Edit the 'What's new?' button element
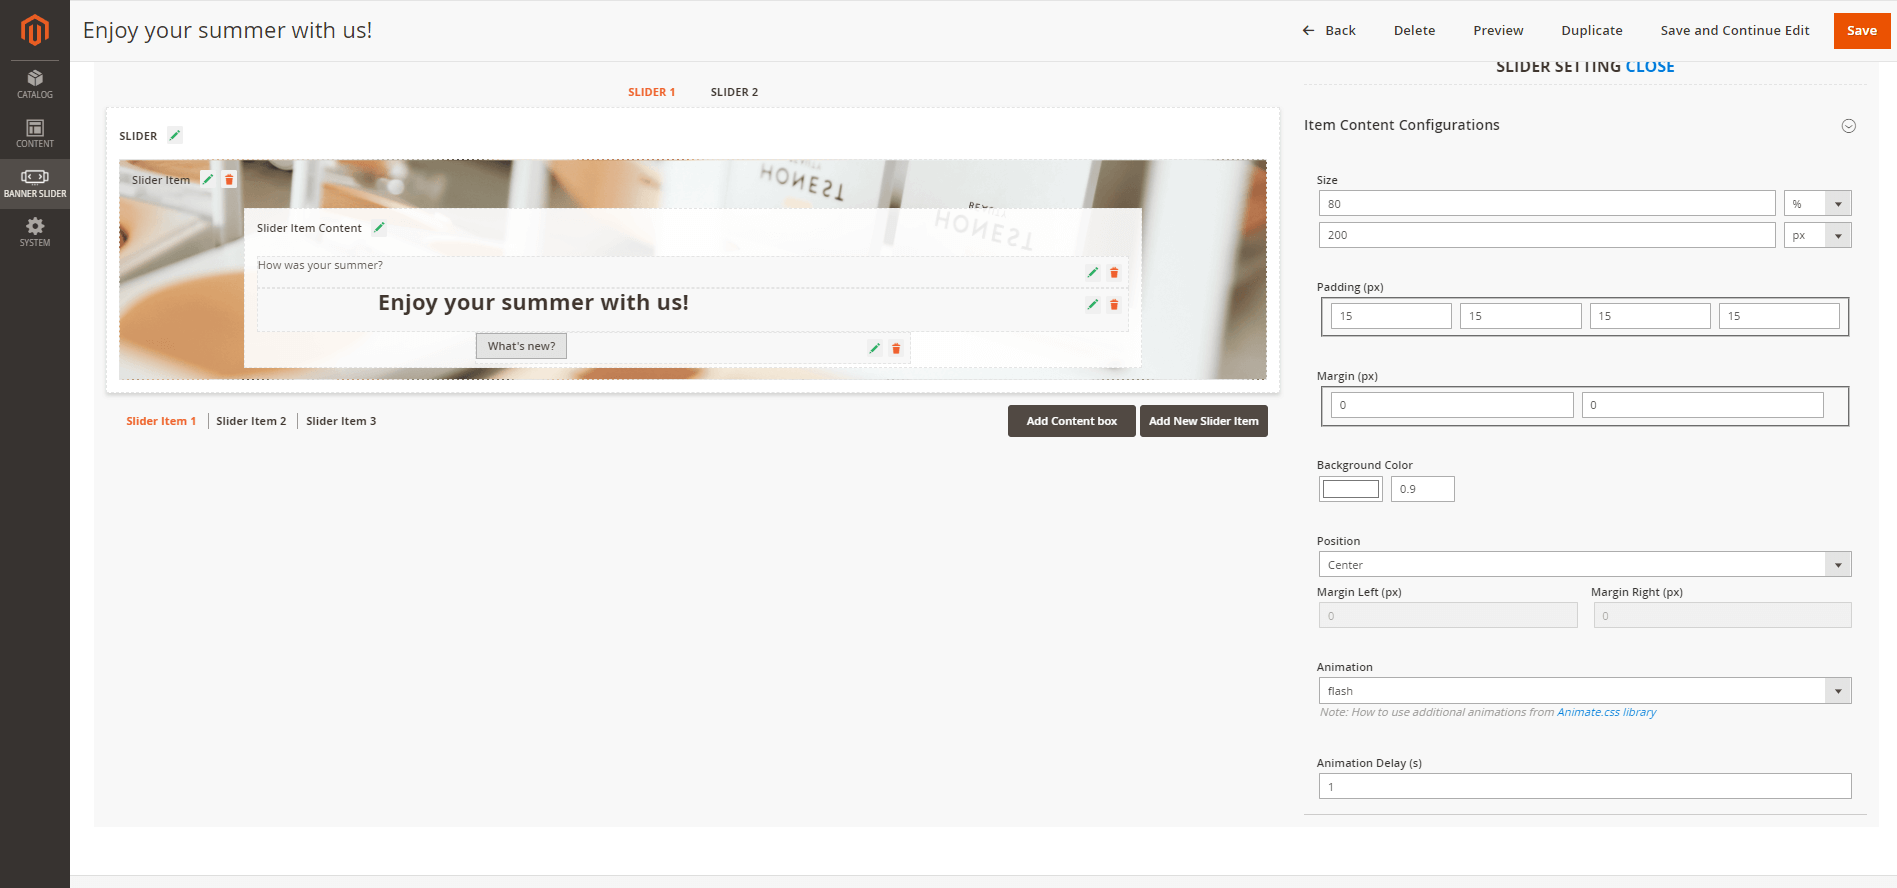 tap(875, 348)
